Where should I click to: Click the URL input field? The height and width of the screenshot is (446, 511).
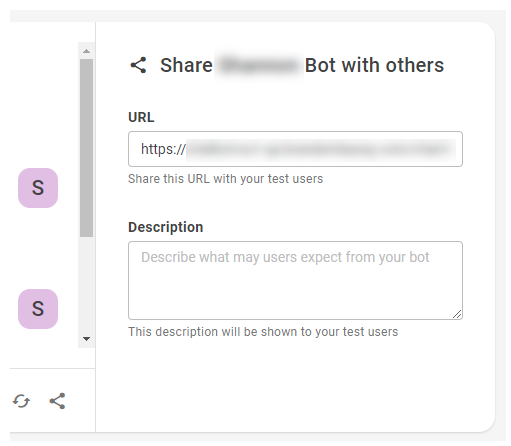point(295,149)
